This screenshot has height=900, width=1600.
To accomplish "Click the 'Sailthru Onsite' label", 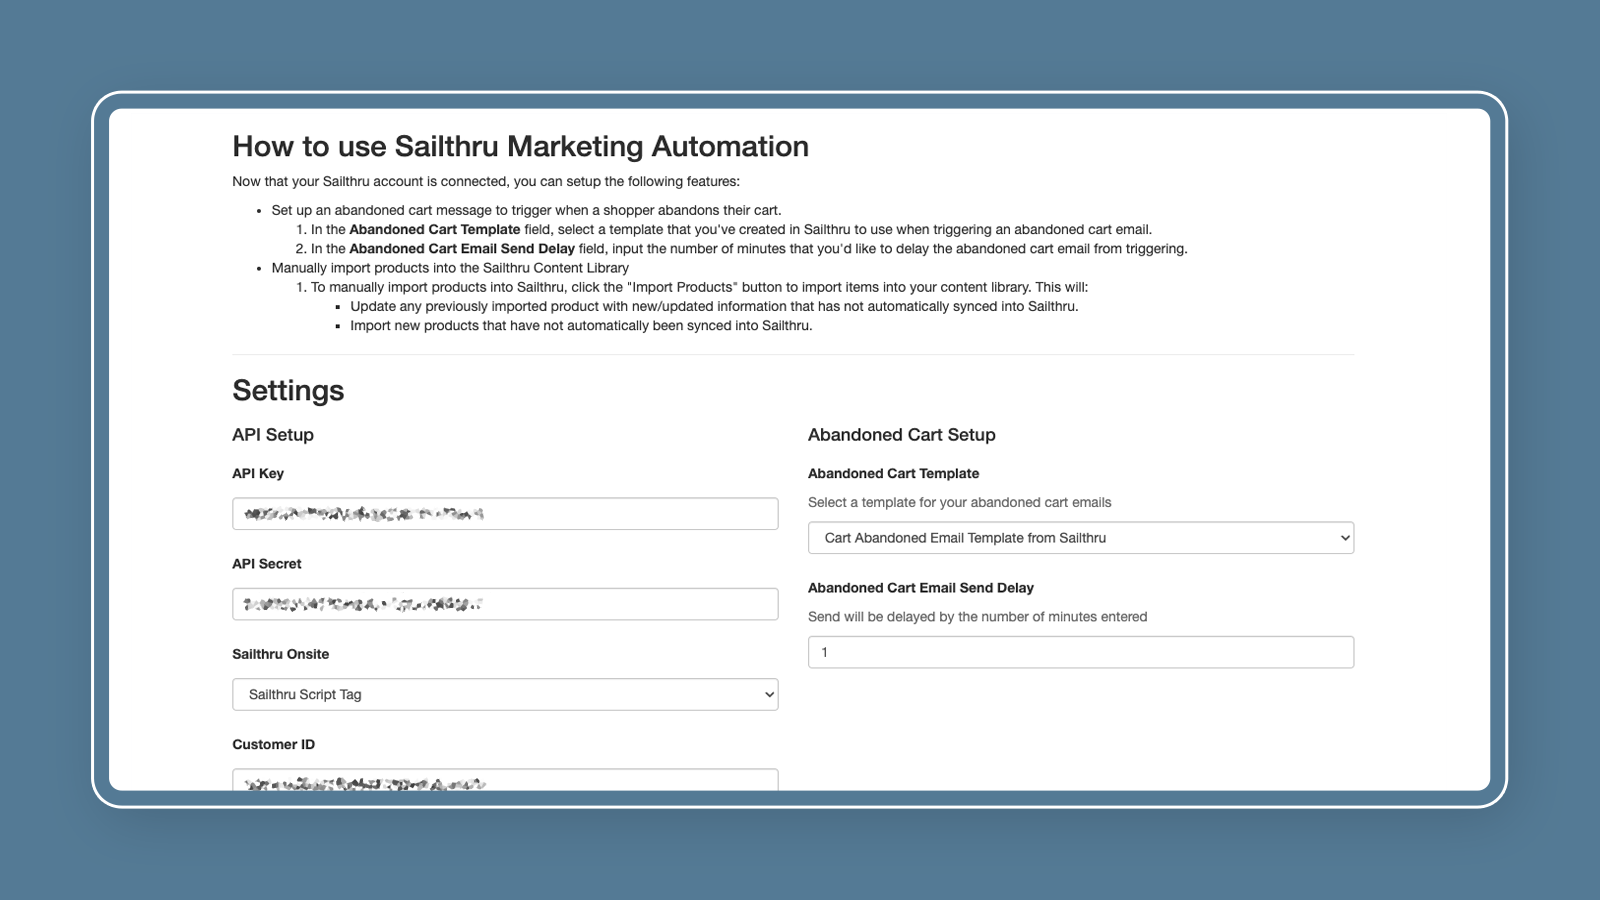I will pyautogui.click(x=281, y=654).
